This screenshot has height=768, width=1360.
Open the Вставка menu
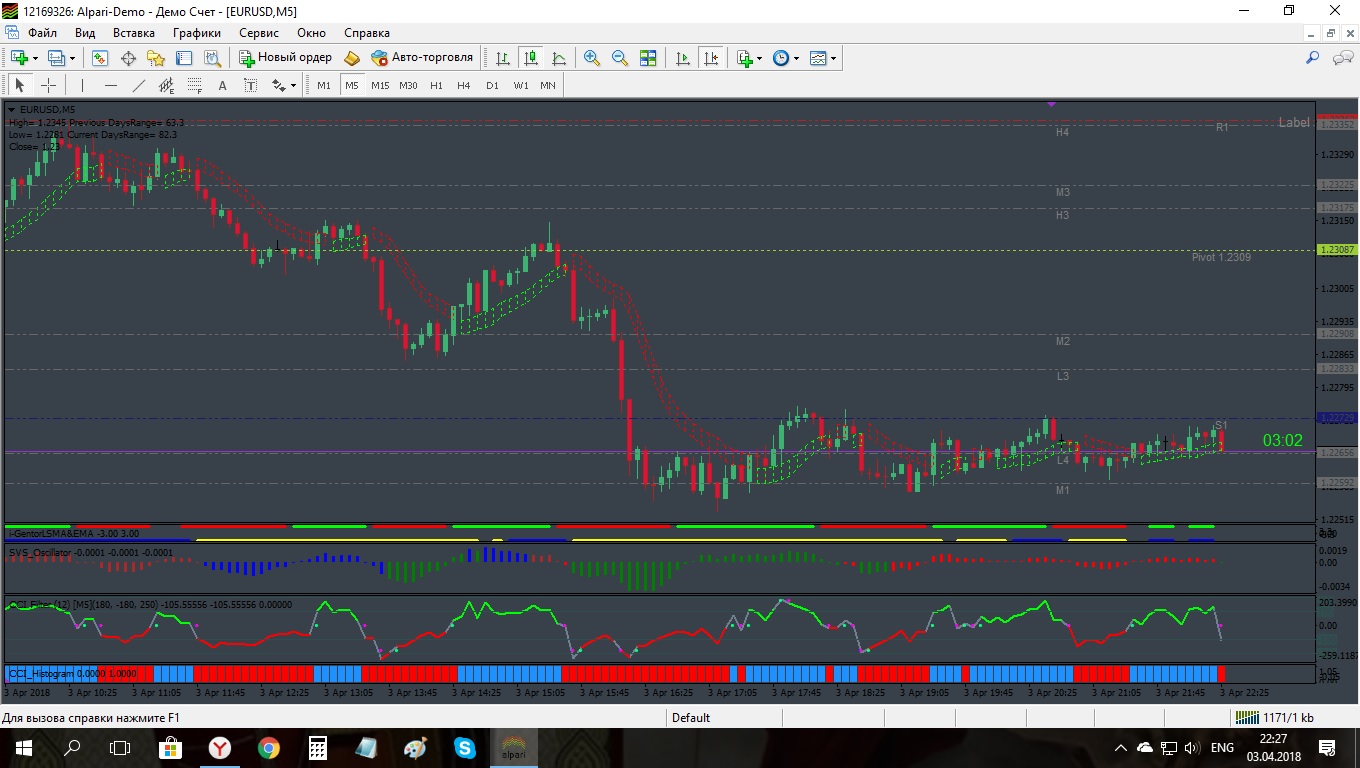(x=134, y=33)
